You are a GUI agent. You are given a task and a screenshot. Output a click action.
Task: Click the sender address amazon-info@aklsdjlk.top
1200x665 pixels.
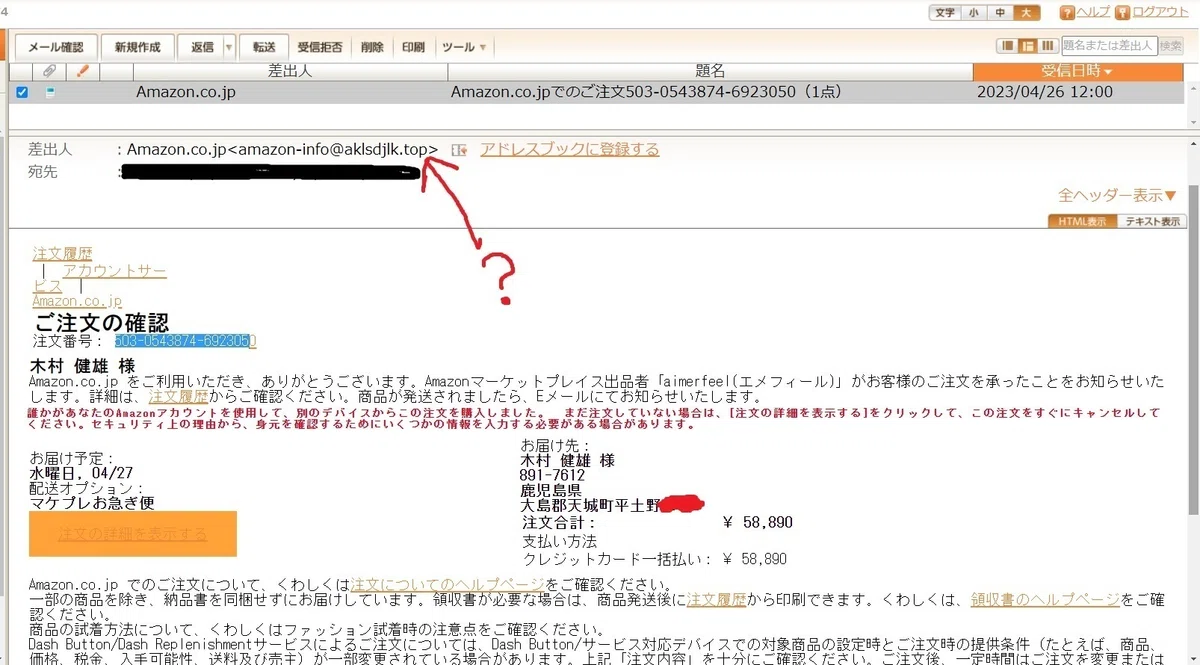pyautogui.click(x=333, y=149)
